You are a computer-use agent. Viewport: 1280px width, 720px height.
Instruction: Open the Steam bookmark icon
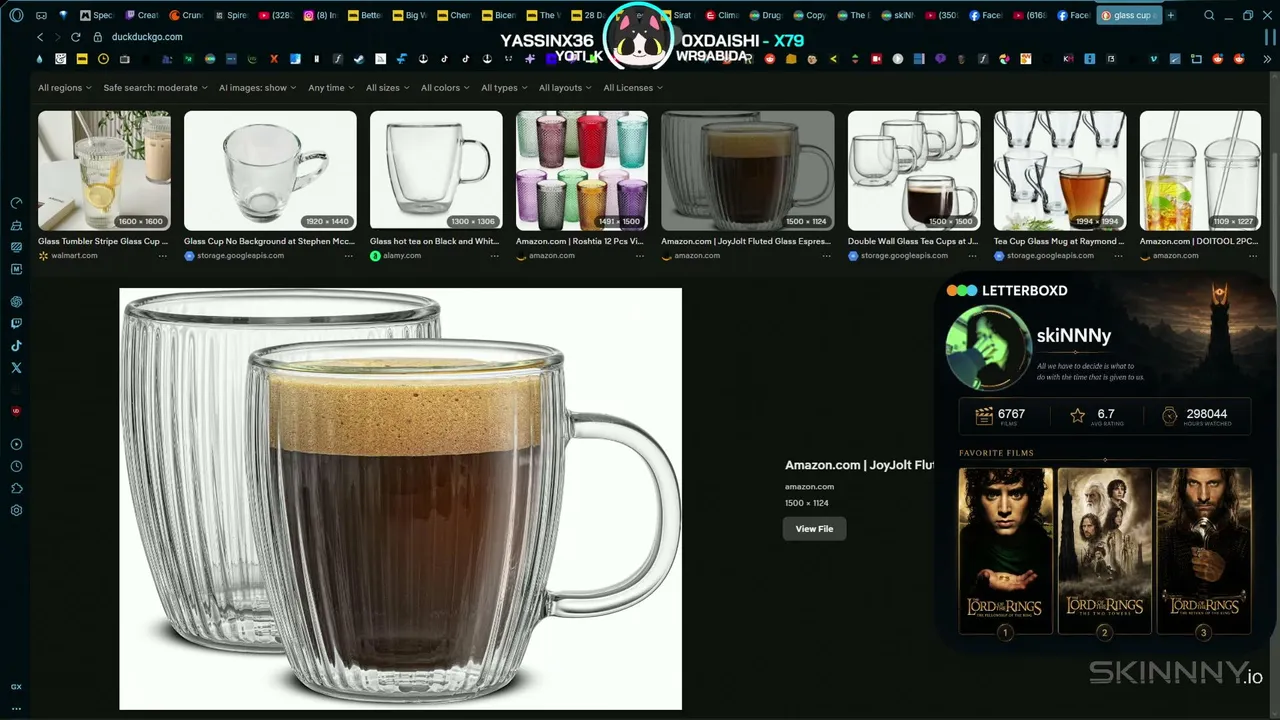tap(359, 59)
